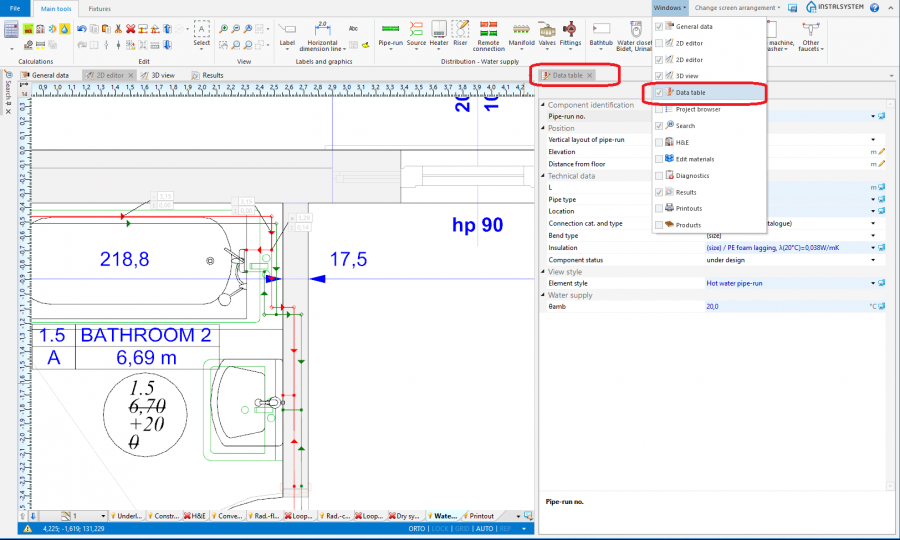Image resolution: width=900 pixels, height=540 pixels.
Task: Enable the Project browser checkbox
Action: tap(658, 109)
